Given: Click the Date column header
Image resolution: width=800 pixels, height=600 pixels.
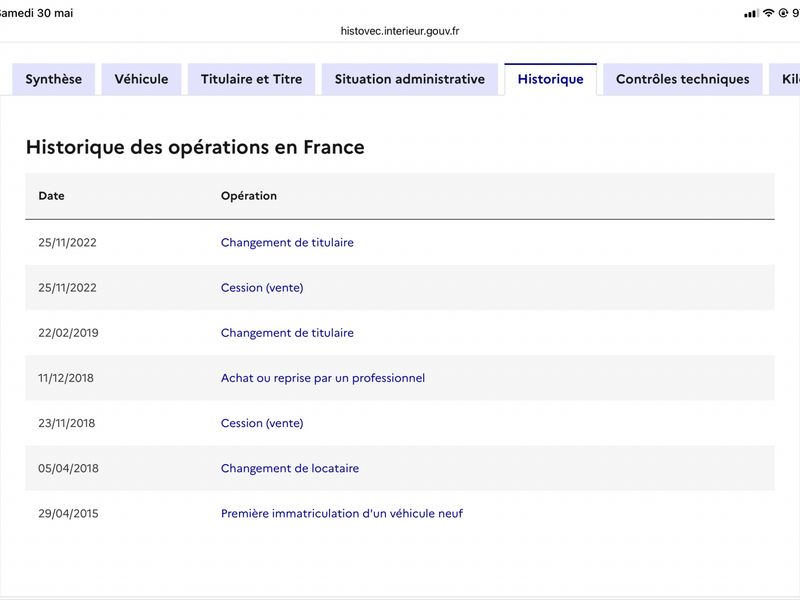Looking at the screenshot, I should (52, 196).
